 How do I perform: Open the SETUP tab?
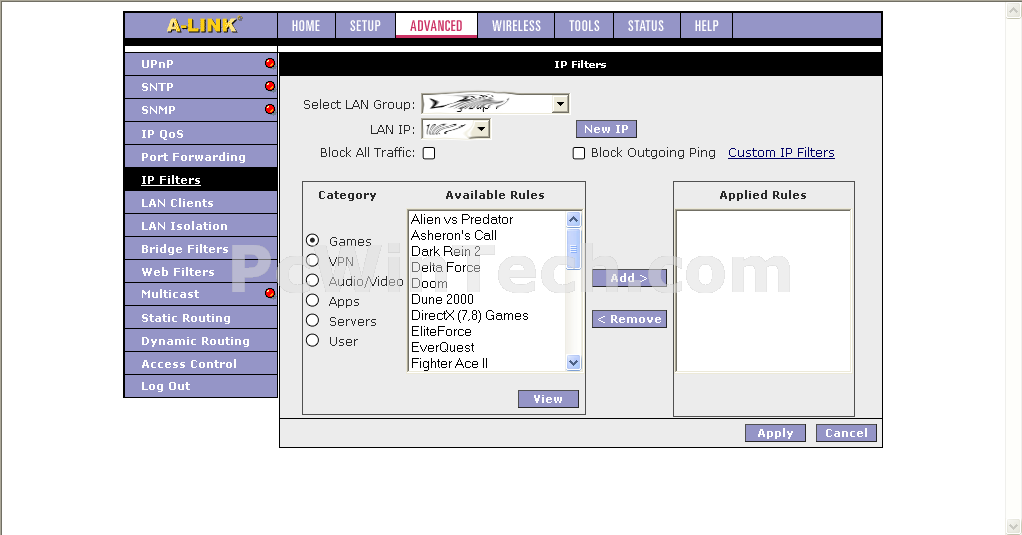pyautogui.click(x=365, y=25)
